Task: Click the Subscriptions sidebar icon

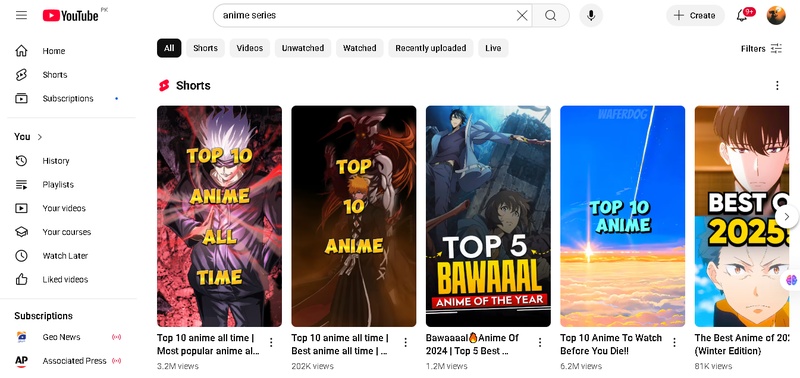Action: point(21,98)
